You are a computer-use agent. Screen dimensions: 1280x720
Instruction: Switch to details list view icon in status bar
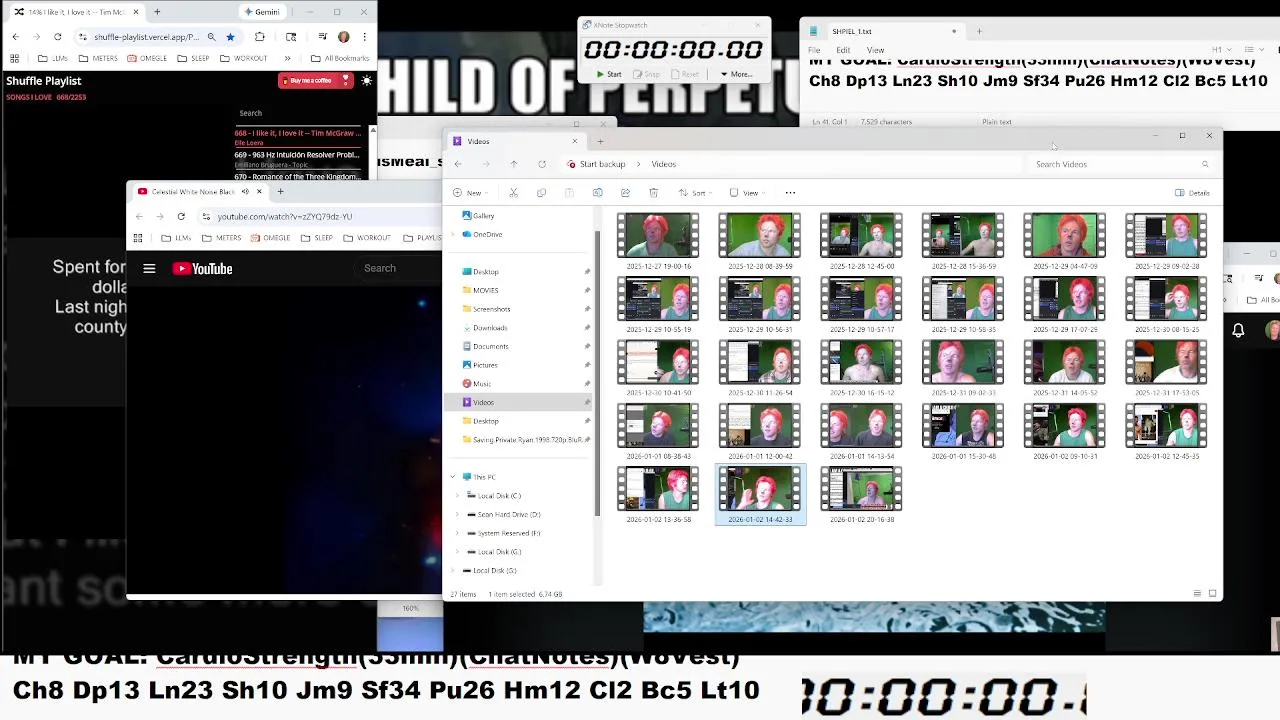pos(1197,594)
